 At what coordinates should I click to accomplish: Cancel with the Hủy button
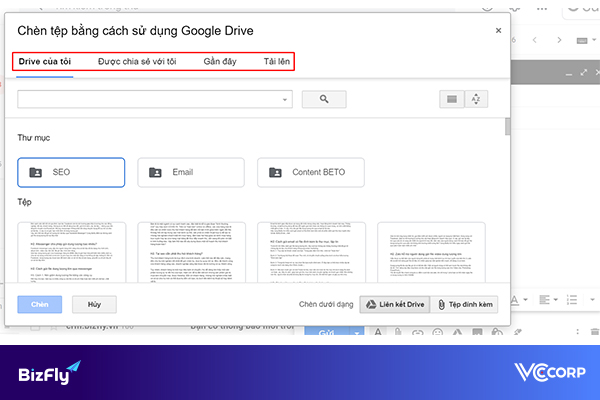tap(95, 305)
